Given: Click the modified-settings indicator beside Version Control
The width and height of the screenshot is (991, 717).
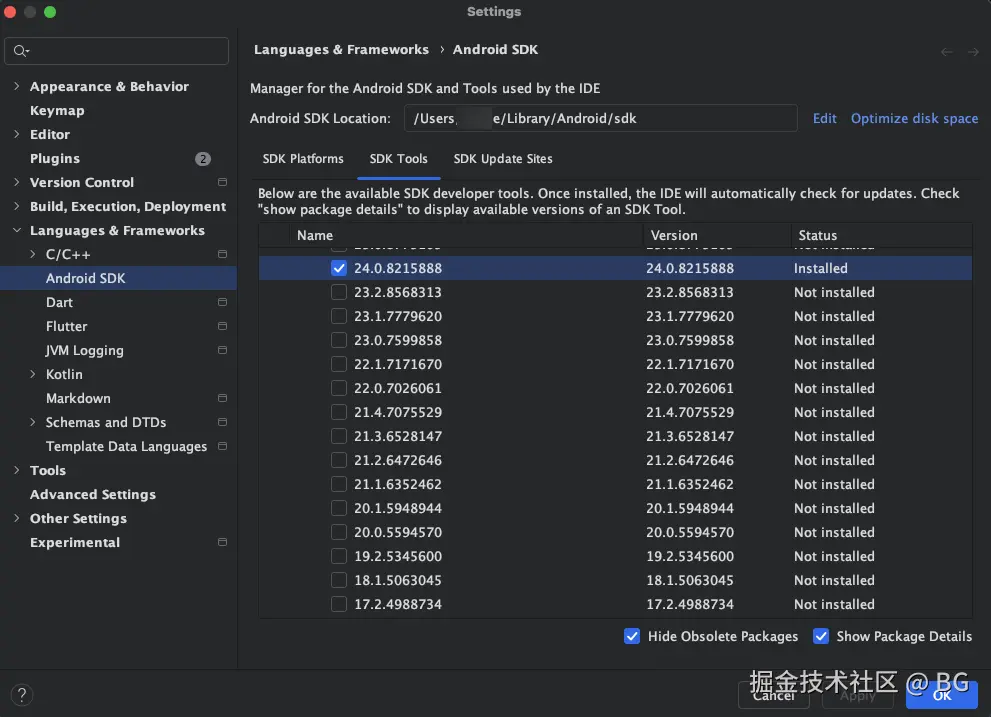Looking at the screenshot, I should point(222,182).
